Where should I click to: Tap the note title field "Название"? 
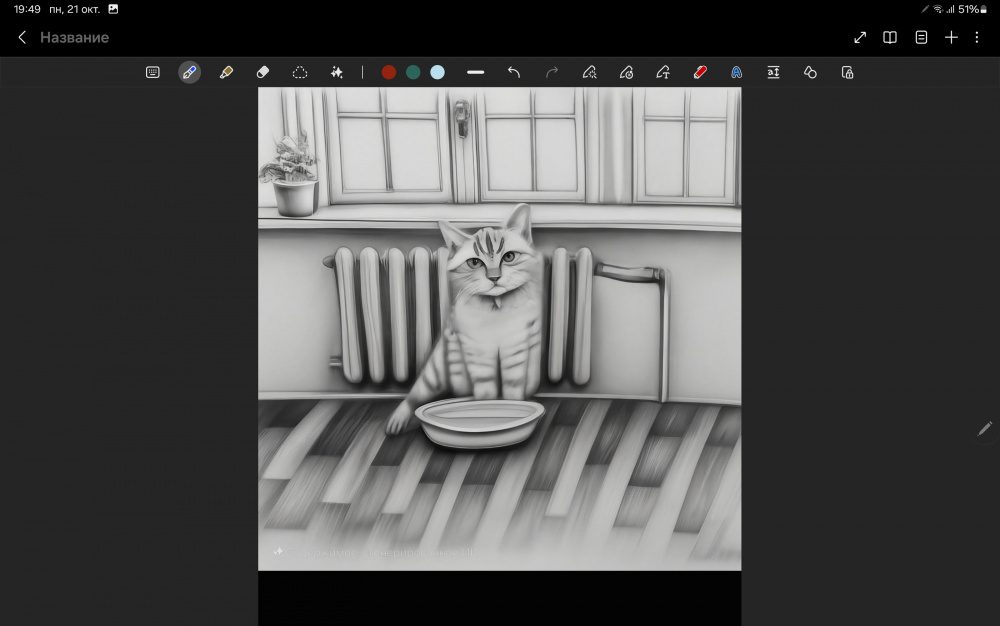pyautogui.click(x=74, y=37)
